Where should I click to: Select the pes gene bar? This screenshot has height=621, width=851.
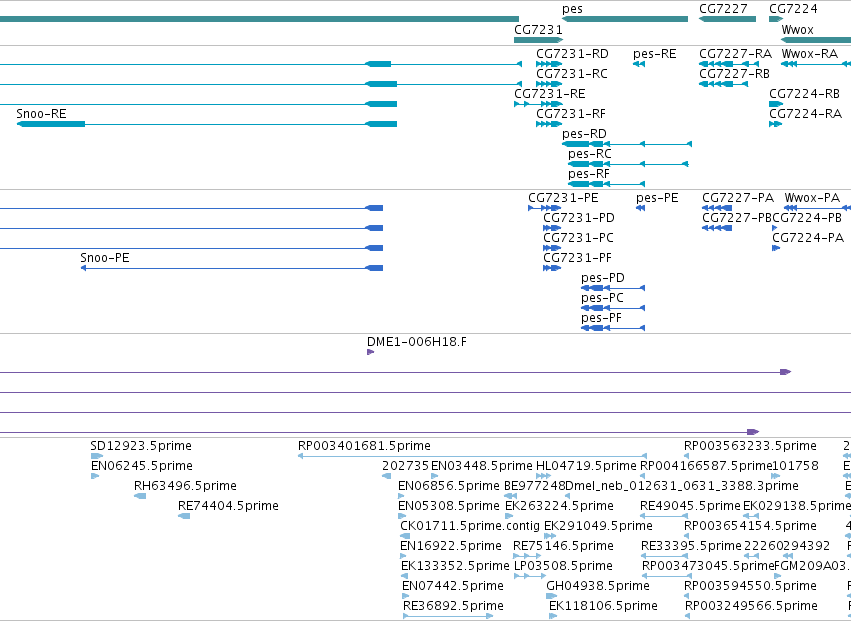(625, 19)
